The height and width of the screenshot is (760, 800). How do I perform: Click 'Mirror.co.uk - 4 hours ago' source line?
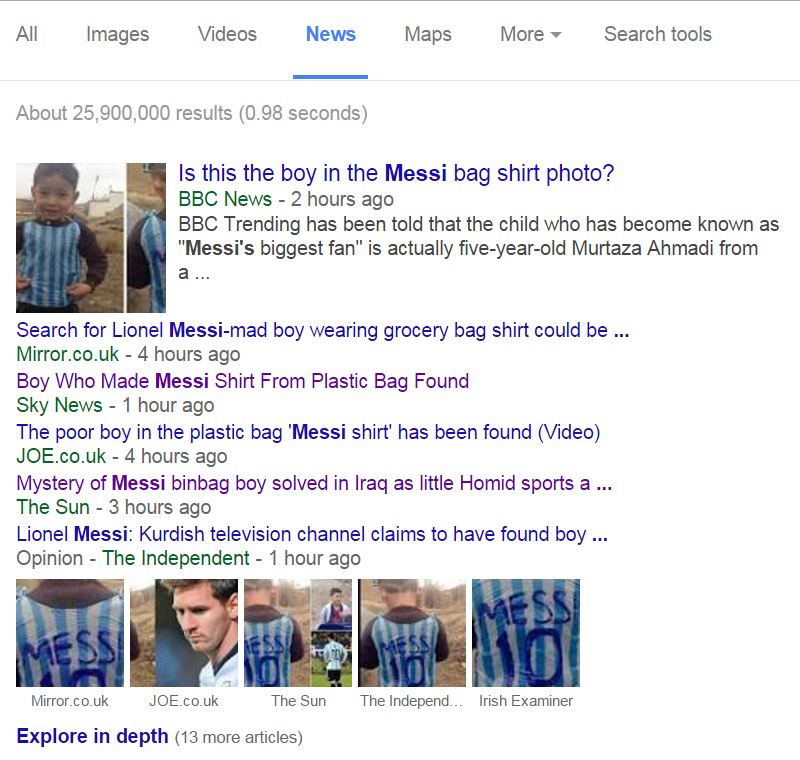(128, 354)
